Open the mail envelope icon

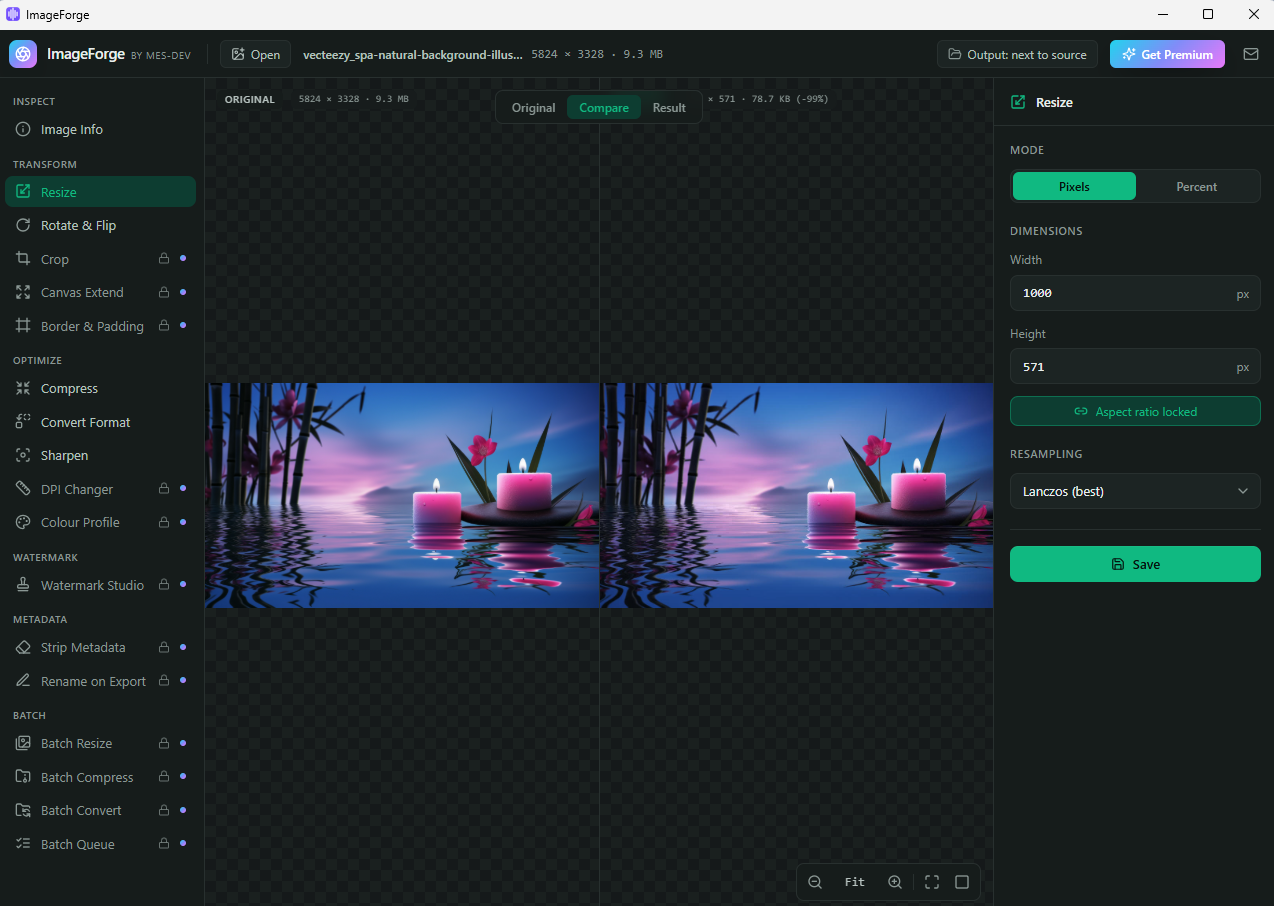point(1251,54)
